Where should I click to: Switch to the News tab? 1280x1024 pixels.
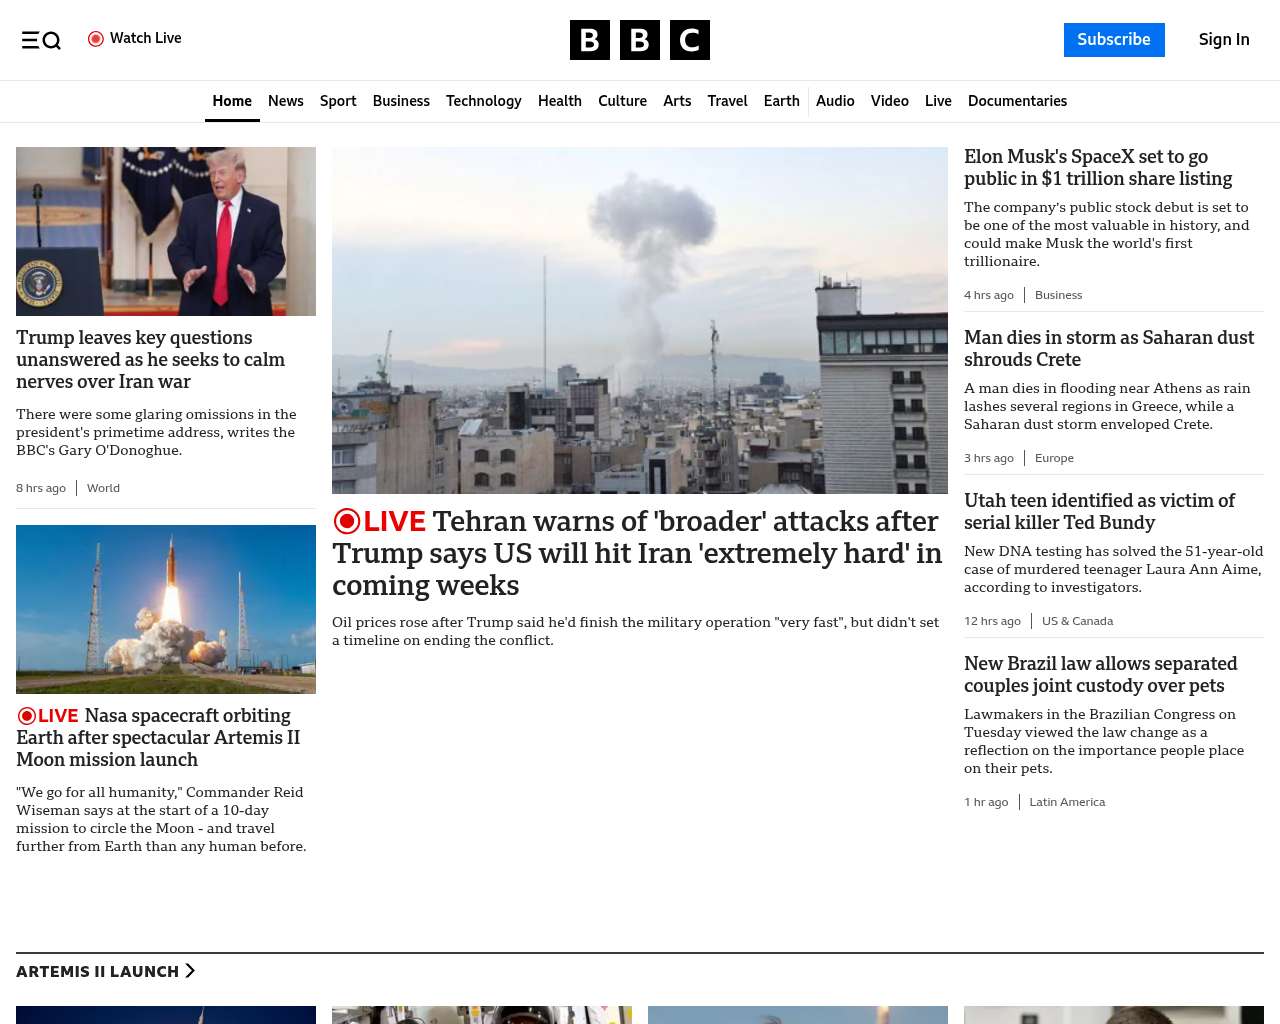click(x=285, y=101)
